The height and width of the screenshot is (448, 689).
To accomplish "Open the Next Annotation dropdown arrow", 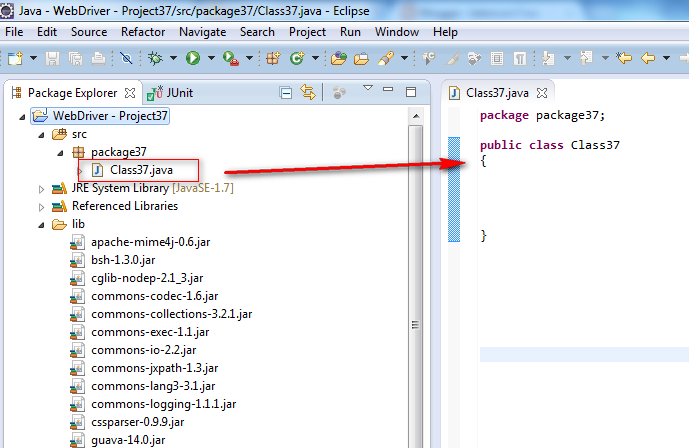I will 567,58.
